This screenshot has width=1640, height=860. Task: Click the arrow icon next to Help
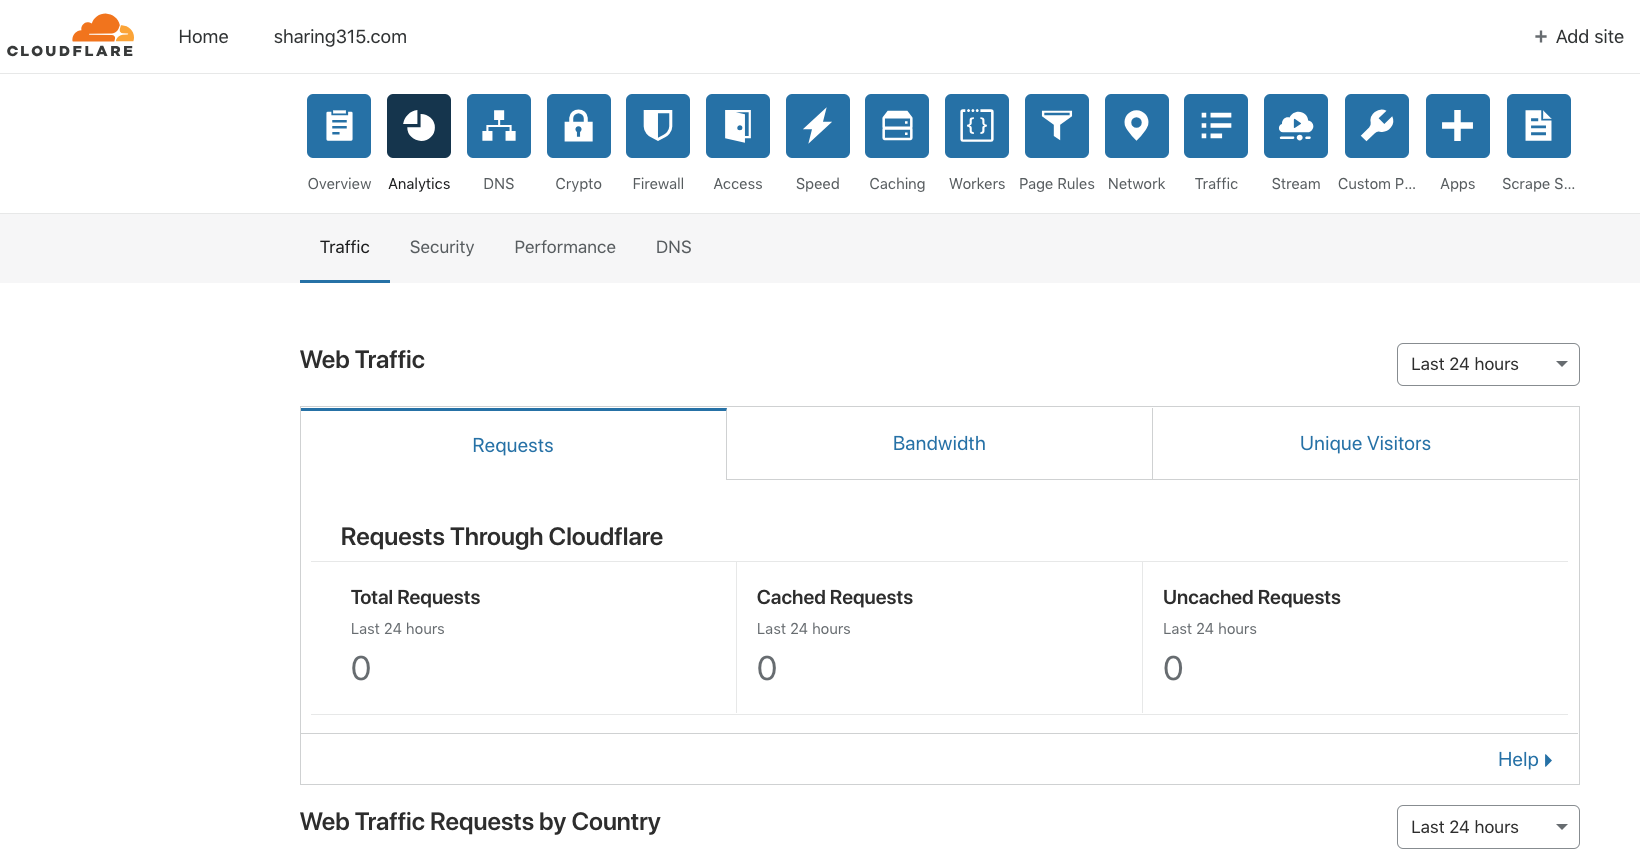pos(1548,760)
